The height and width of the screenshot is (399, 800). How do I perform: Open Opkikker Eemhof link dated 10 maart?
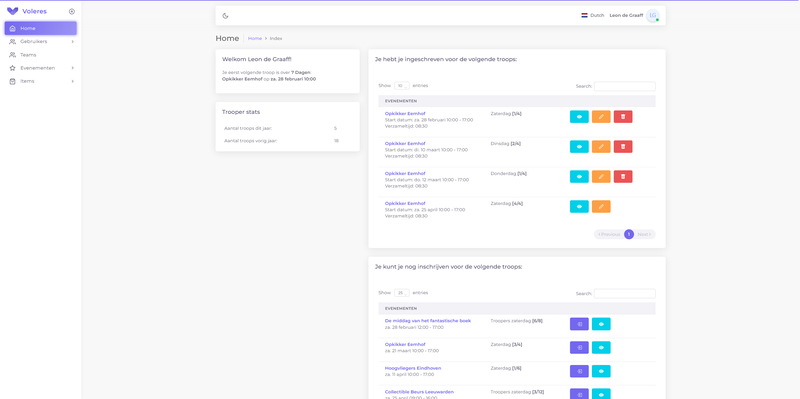click(x=405, y=143)
